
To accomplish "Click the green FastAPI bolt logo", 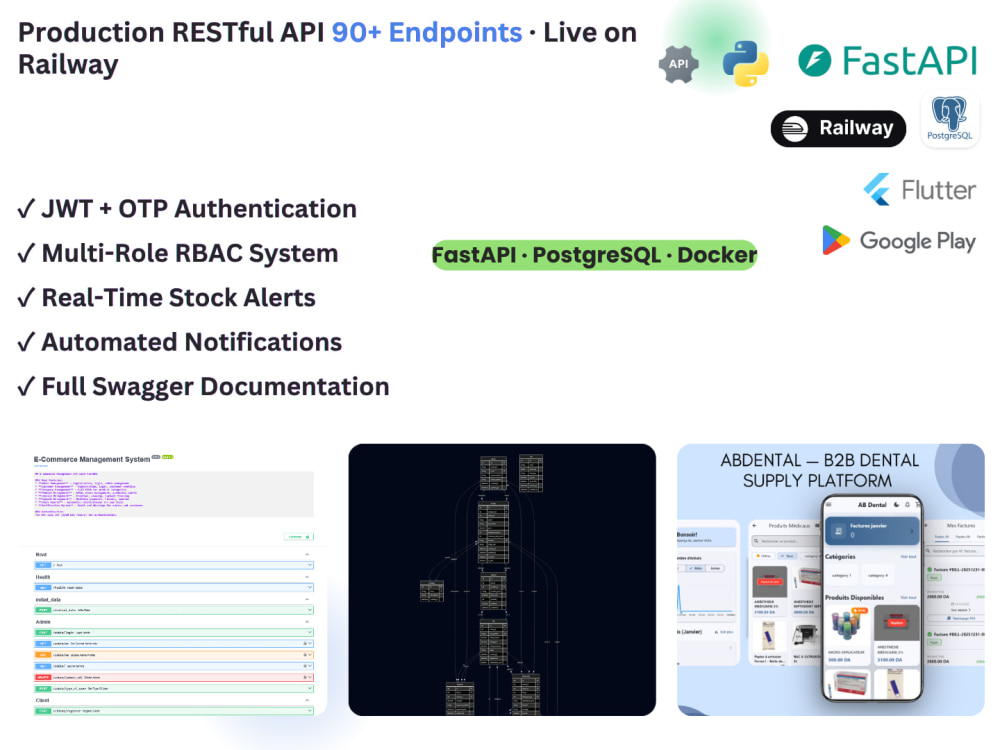I will (x=814, y=61).
